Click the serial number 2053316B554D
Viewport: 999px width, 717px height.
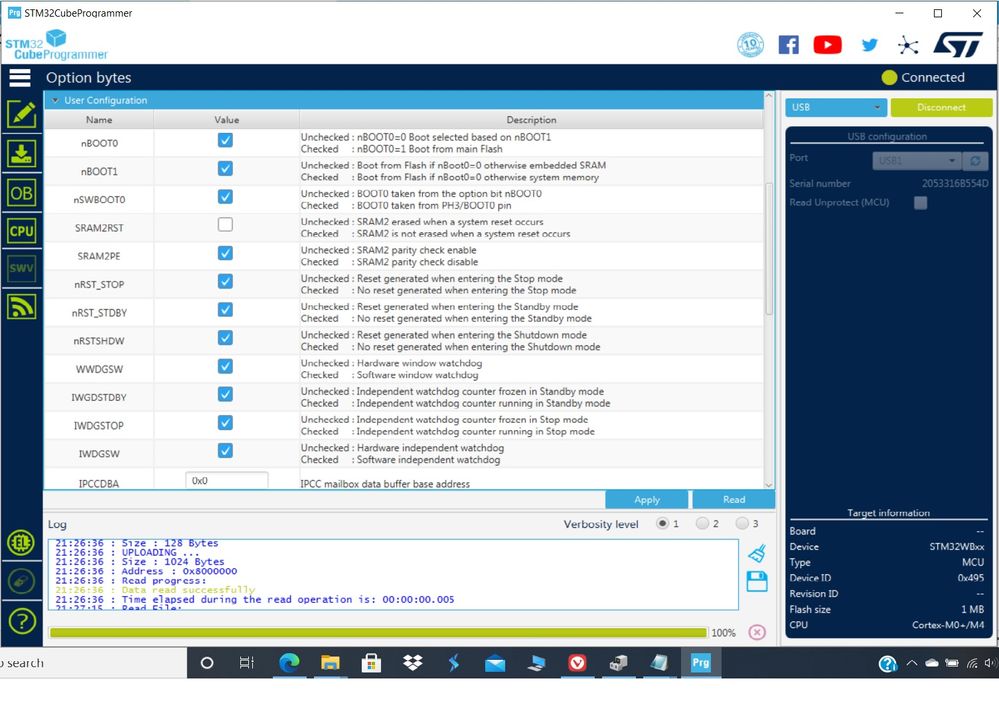954,184
